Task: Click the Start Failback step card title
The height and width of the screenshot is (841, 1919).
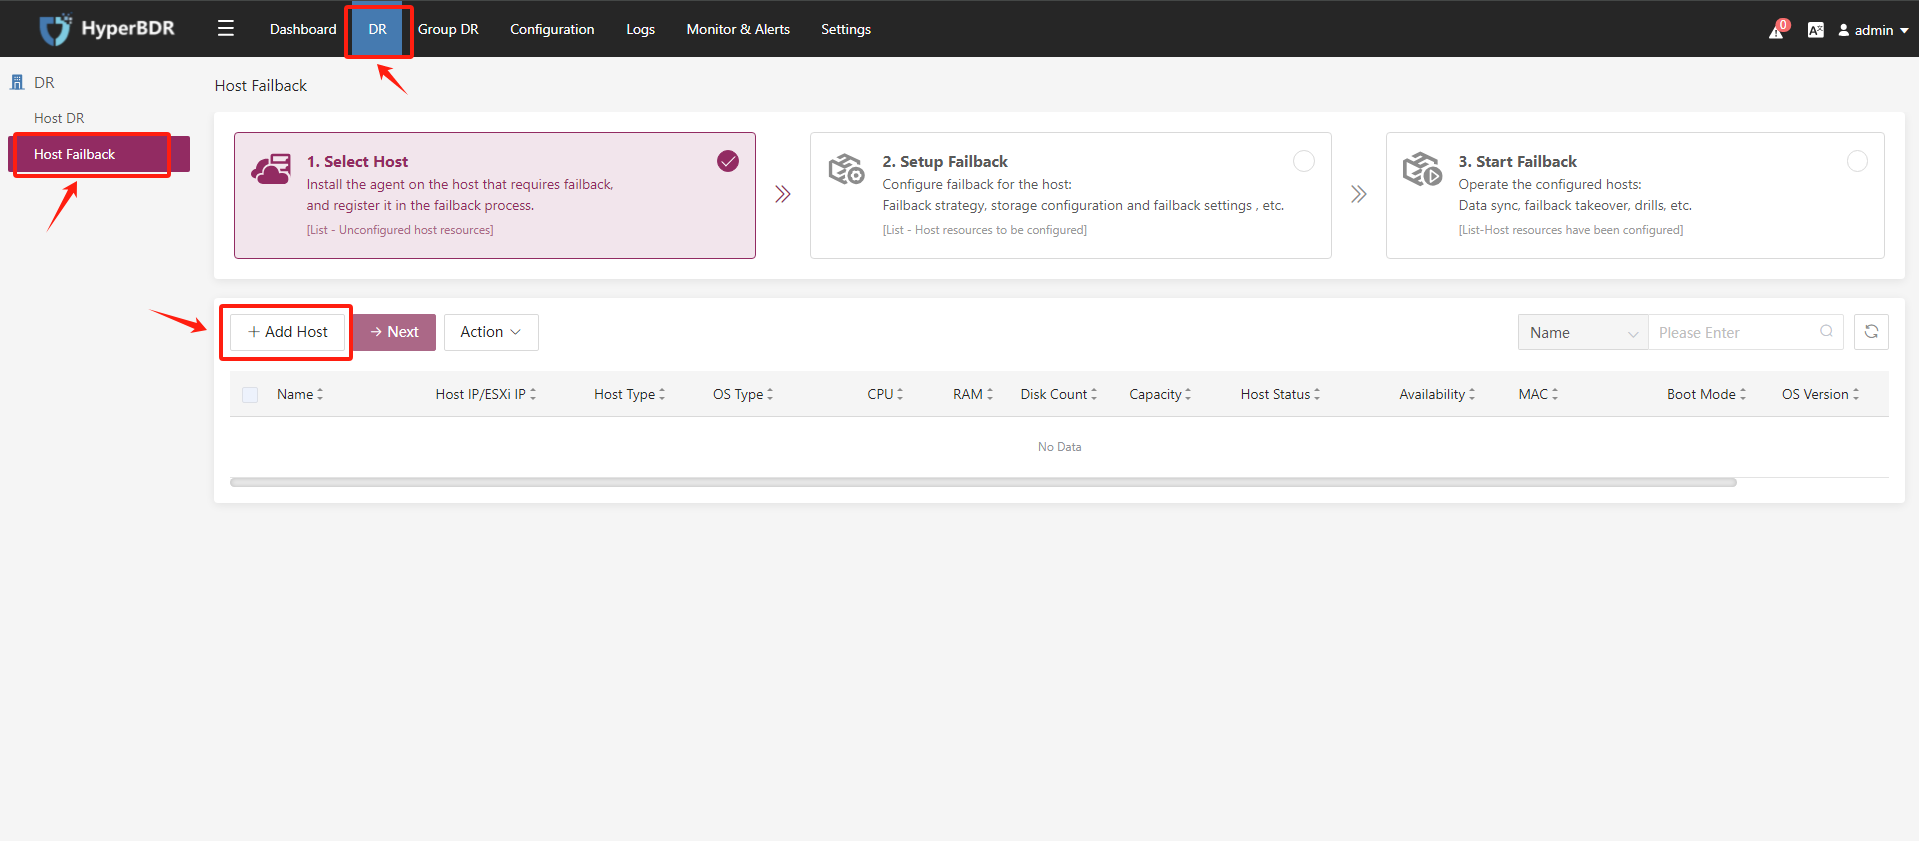Action: [1517, 161]
